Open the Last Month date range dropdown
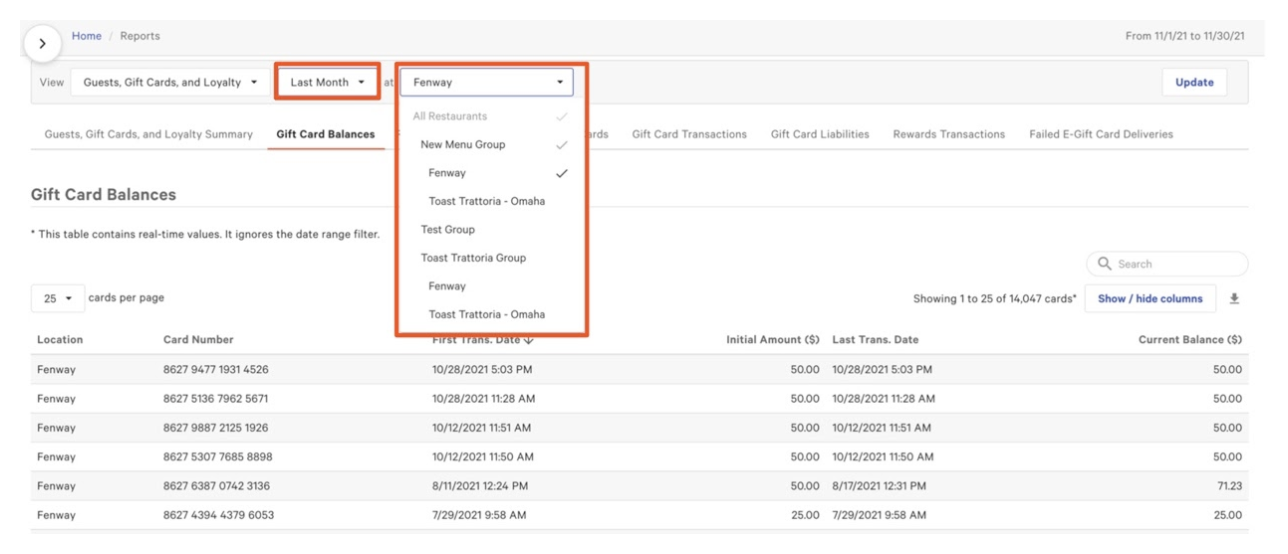This screenshot has width=1288, height=554. [327, 83]
